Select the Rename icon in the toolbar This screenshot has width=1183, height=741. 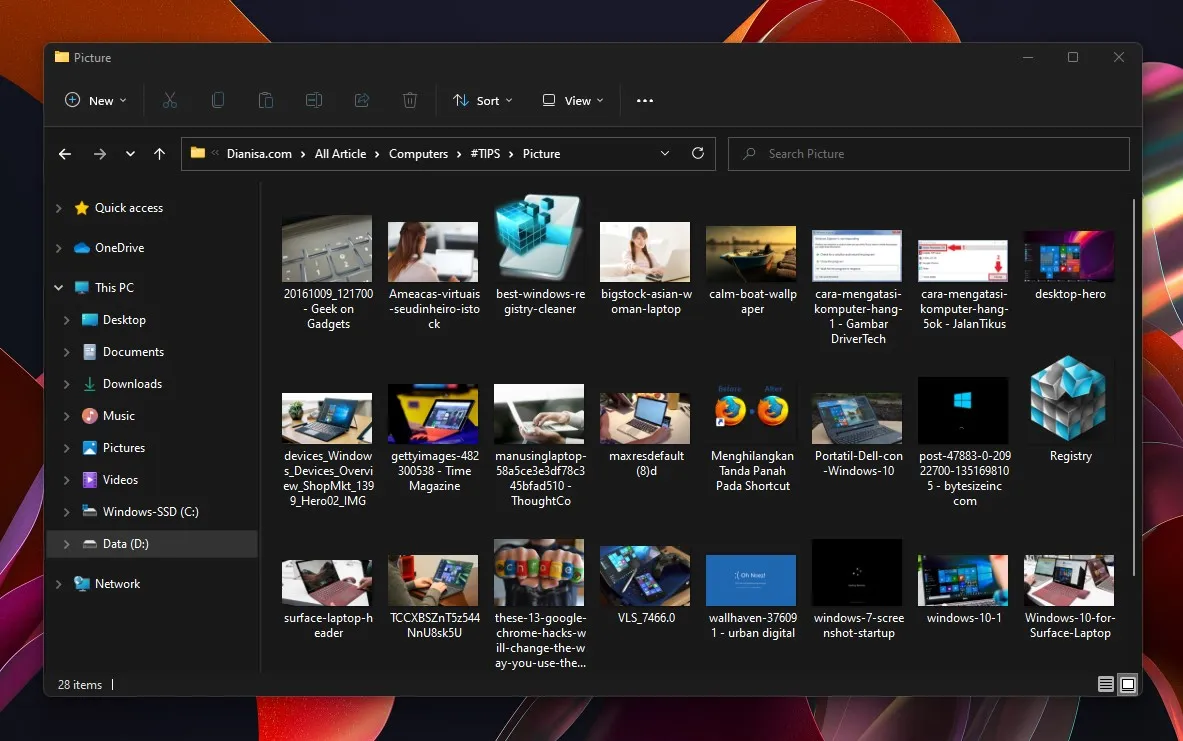[x=314, y=100]
